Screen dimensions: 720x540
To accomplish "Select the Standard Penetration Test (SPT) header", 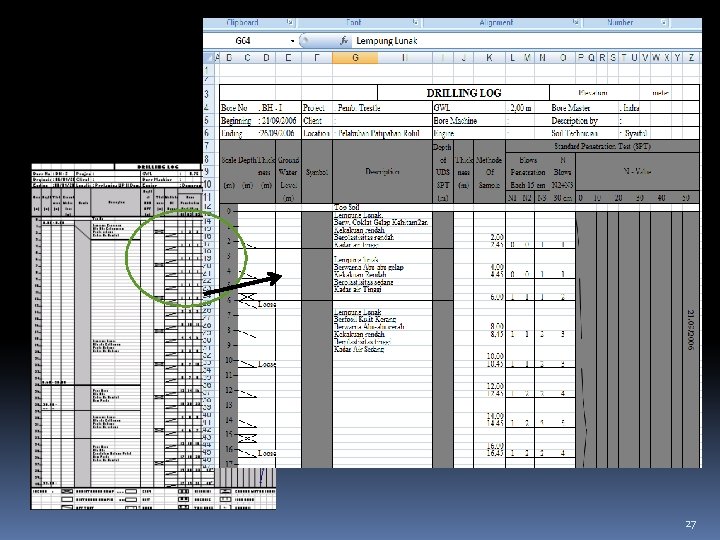I will tap(602, 146).
